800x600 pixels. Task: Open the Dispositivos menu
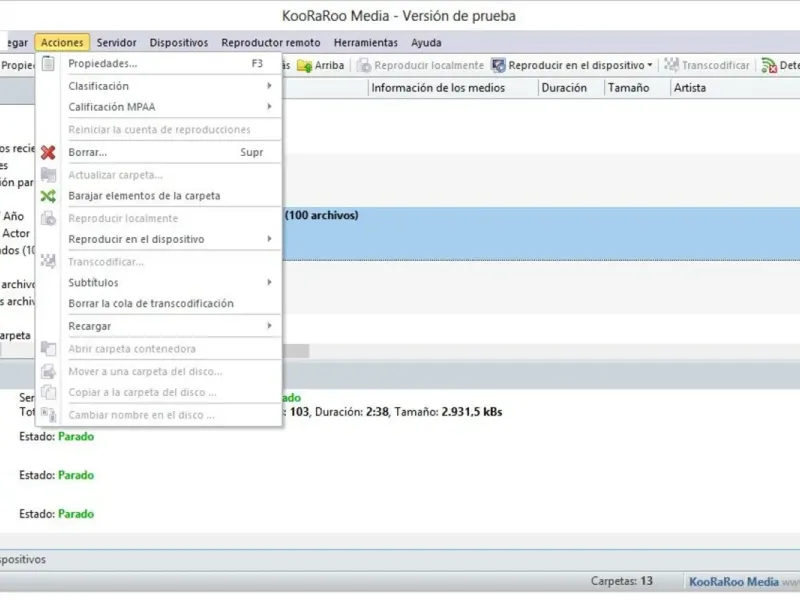179,42
